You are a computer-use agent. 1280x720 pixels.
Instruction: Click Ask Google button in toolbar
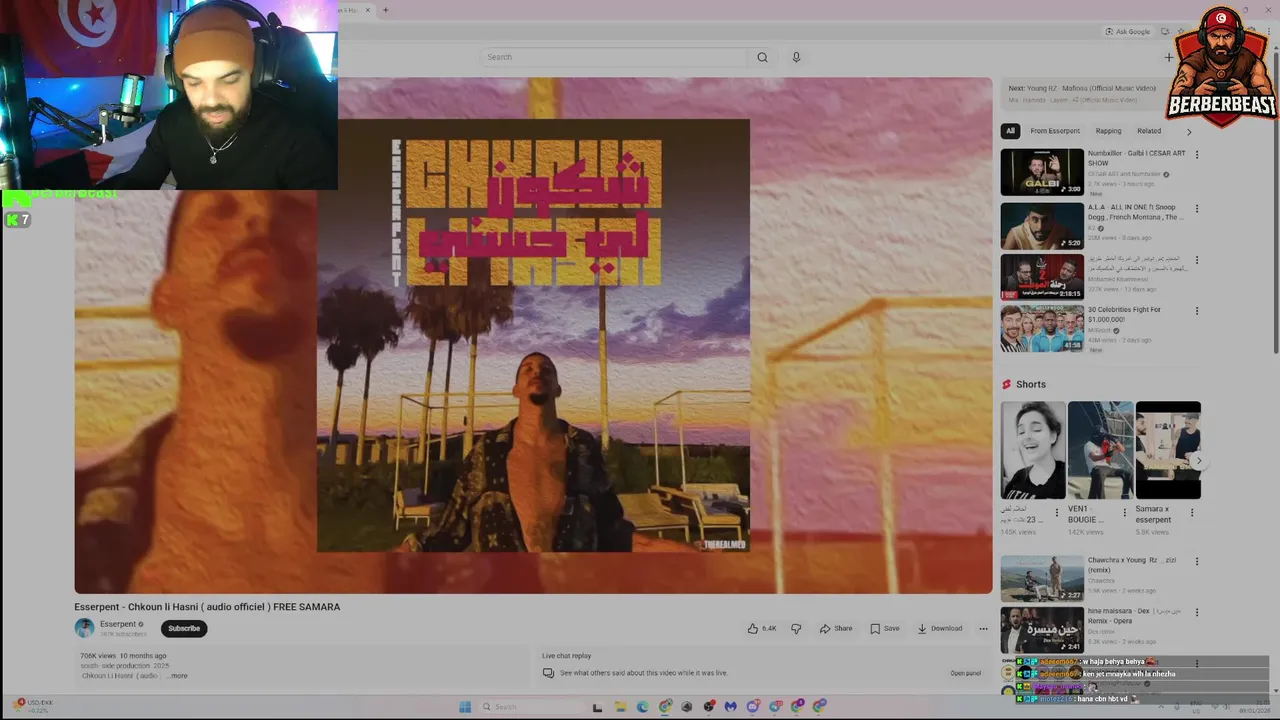[x=1128, y=31]
